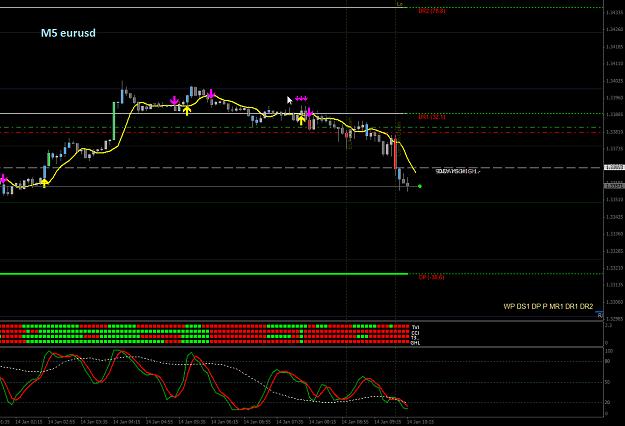Image resolution: width=625 pixels, height=426 pixels.
Task: Click the 14 Jan 04:55 time label
Action: (x=159, y=422)
